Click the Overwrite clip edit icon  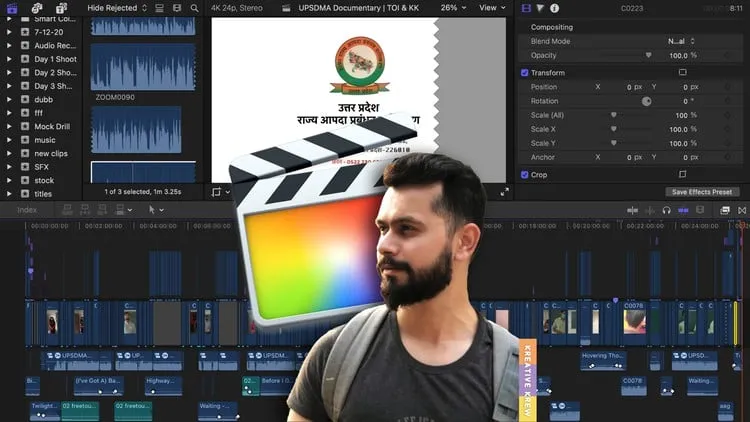click(x=120, y=210)
